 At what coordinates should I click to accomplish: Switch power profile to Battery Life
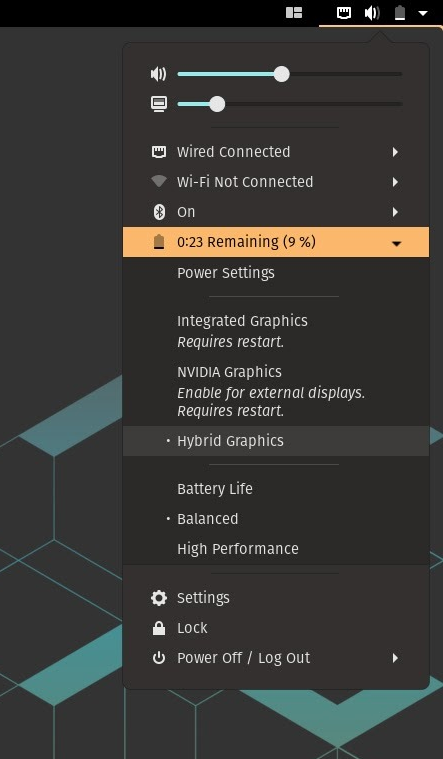pyautogui.click(x=276, y=489)
